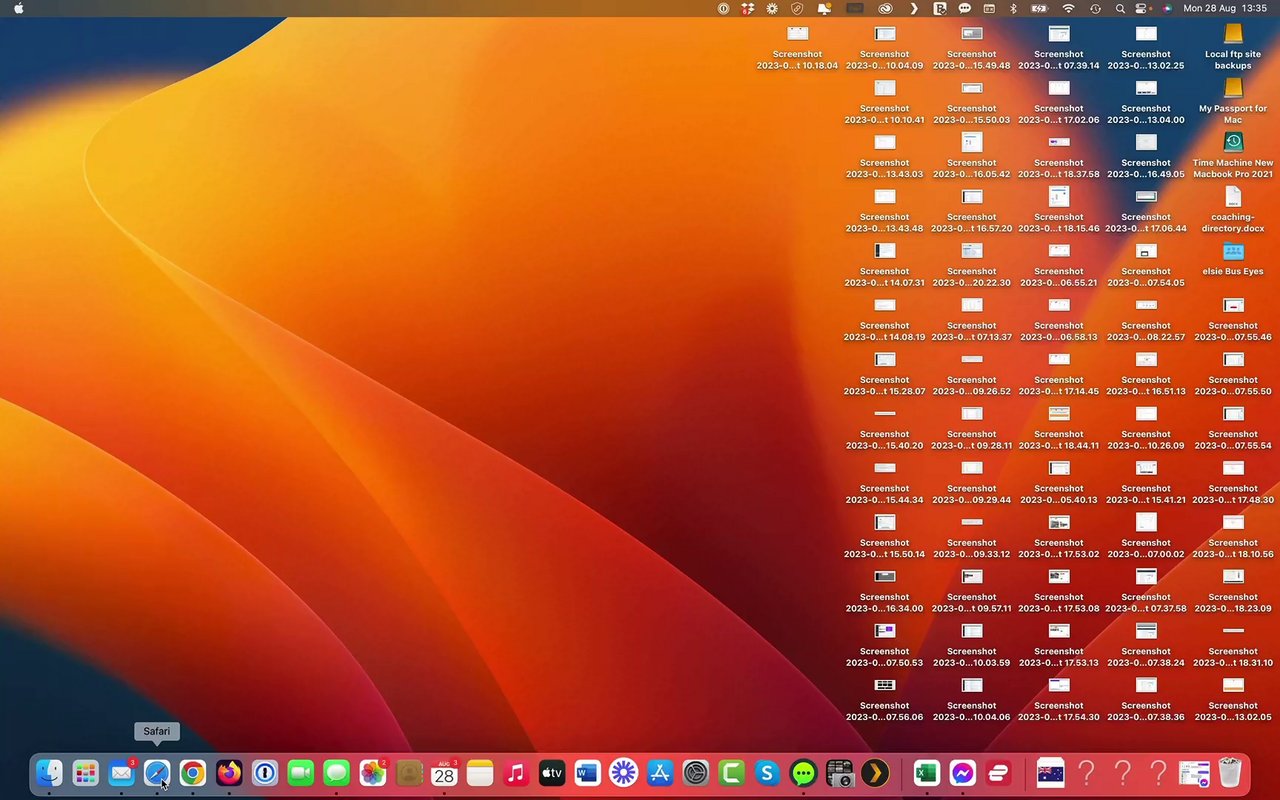Screen dimensions: 1280x800
Task: Open Spotlight search in the menu bar
Action: 1120,8
